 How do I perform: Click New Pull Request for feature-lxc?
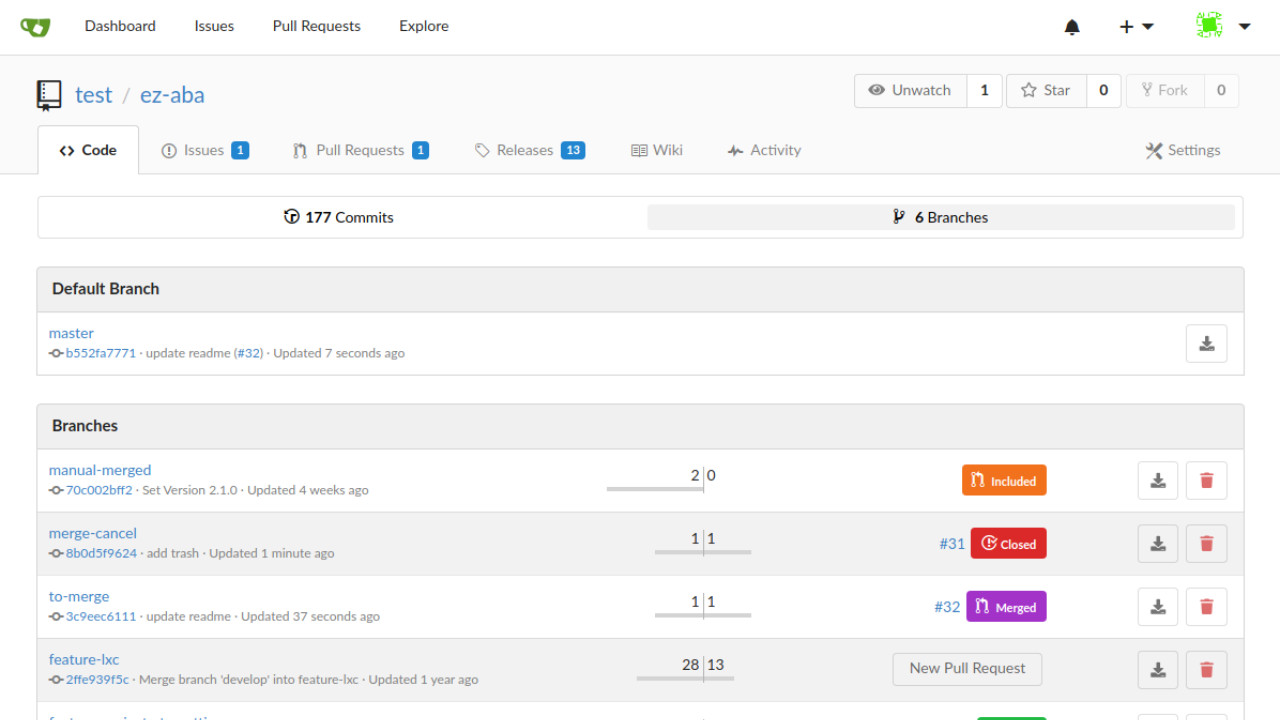(967, 669)
